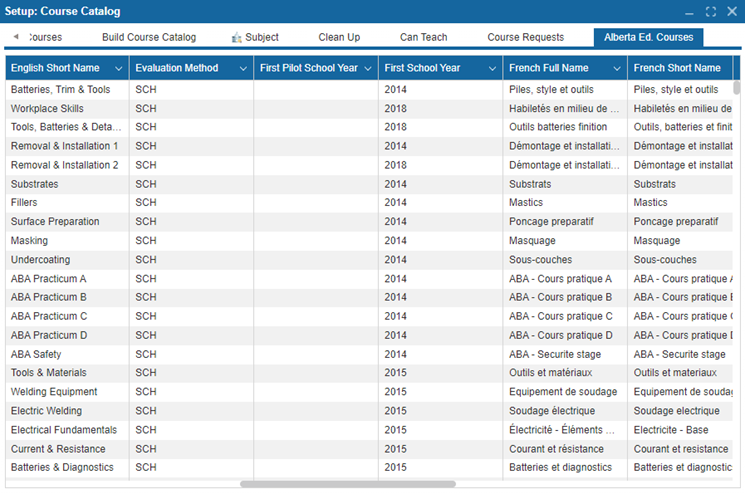Maximize the Course Catalog window
This screenshot has height=494, width=745.
pyautogui.click(x=710, y=12)
